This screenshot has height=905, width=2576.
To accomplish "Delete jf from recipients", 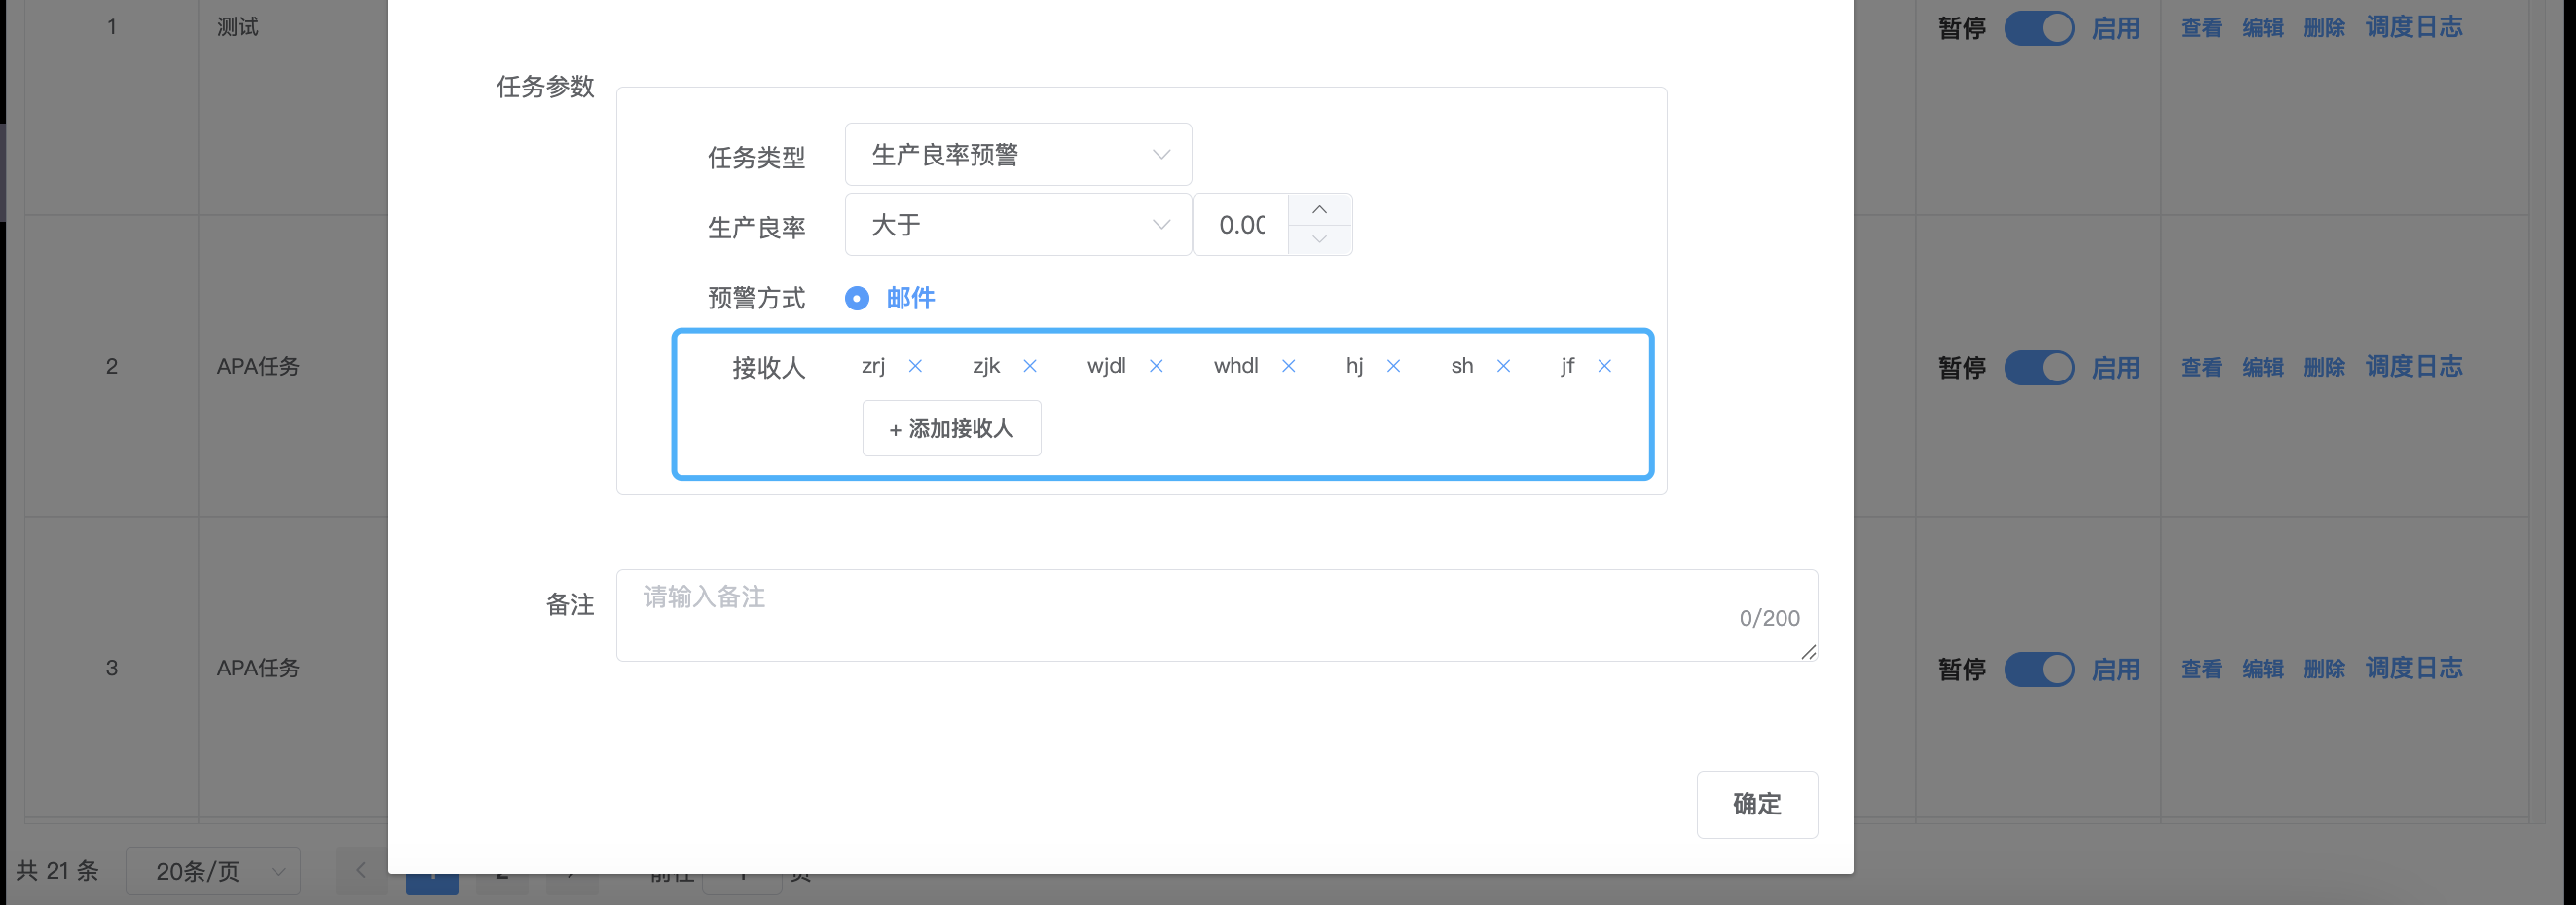I will pos(1604,366).
